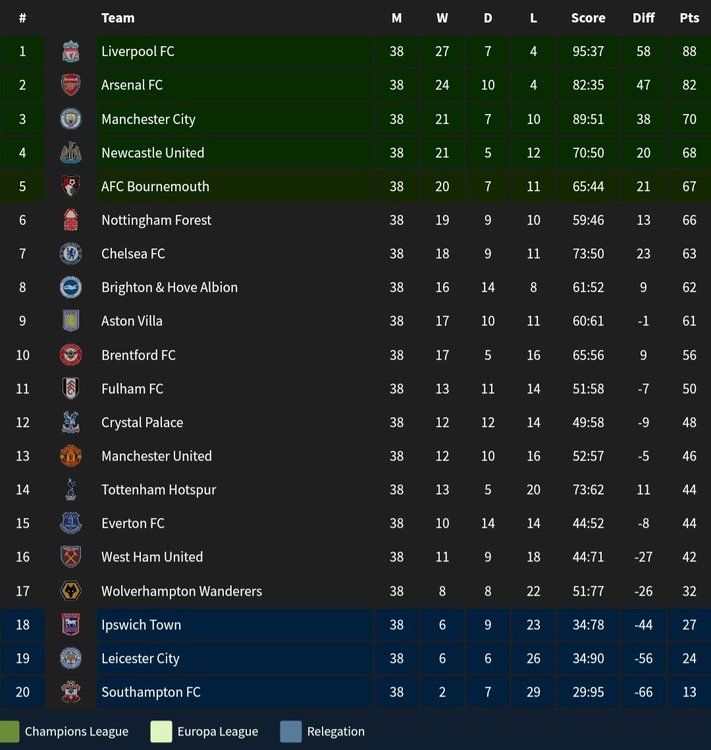Click the Liverpool FC crest icon
This screenshot has width=711, height=750.
pos(70,51)
